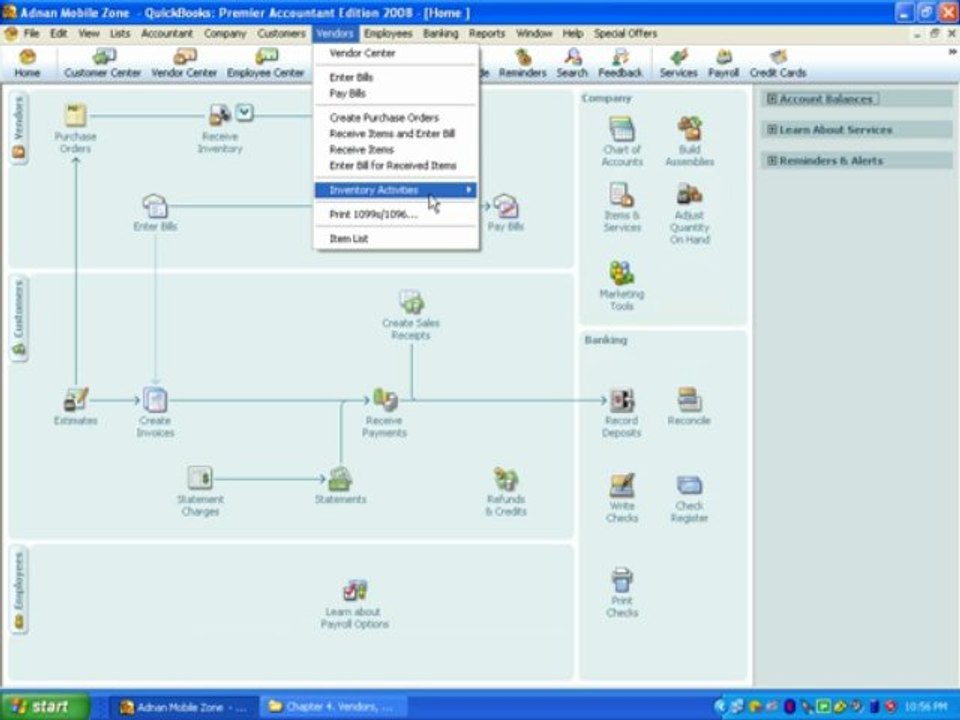Click the Credit Cards toolbar button
Viewport: 960px width, 720px height.
coord(778,64)
